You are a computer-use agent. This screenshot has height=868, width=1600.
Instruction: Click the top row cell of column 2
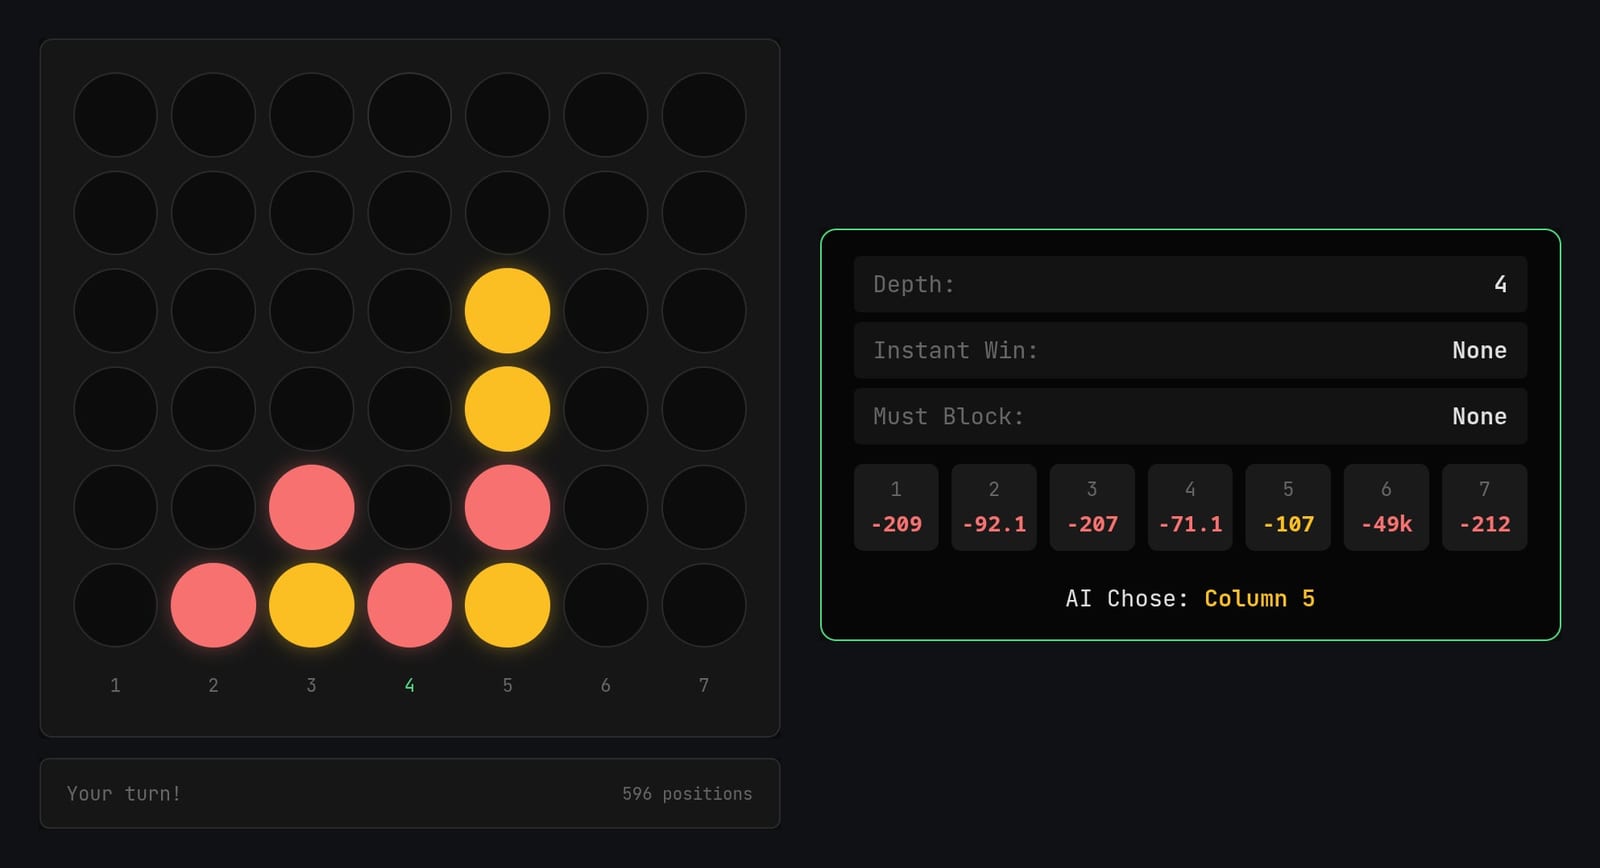point(213,115)
